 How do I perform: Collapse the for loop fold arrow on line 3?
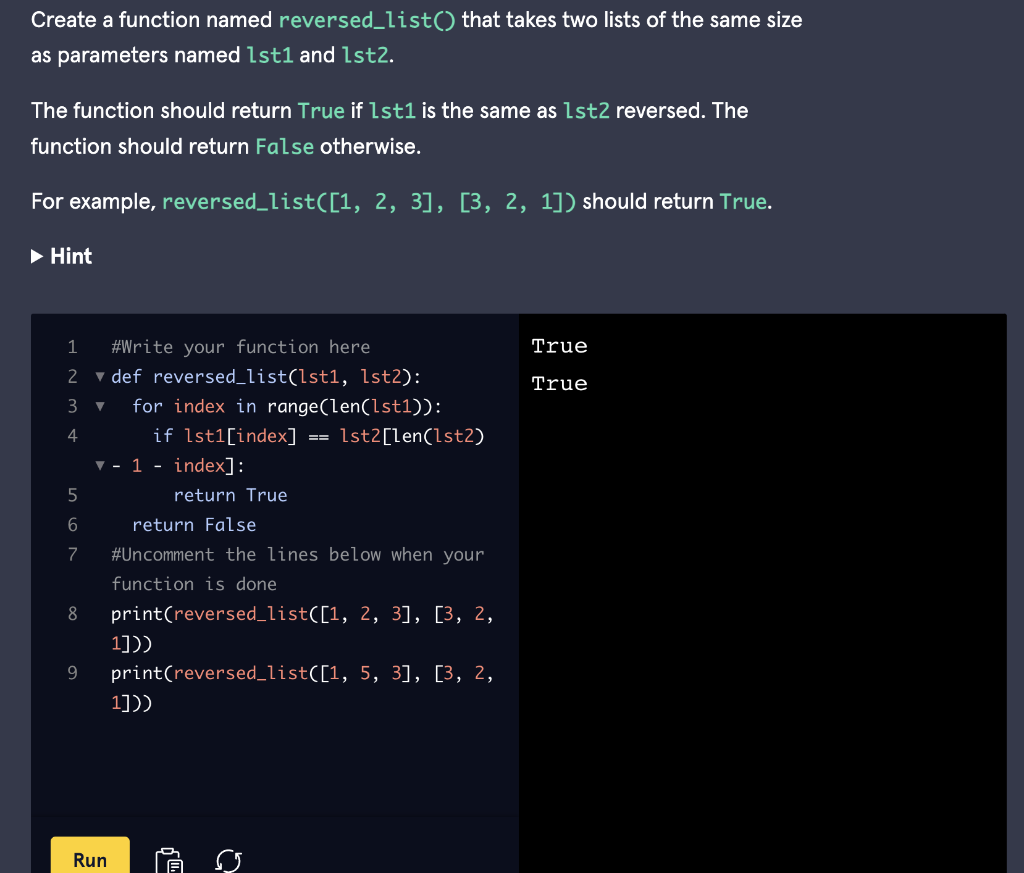click(x=100, y=406)
